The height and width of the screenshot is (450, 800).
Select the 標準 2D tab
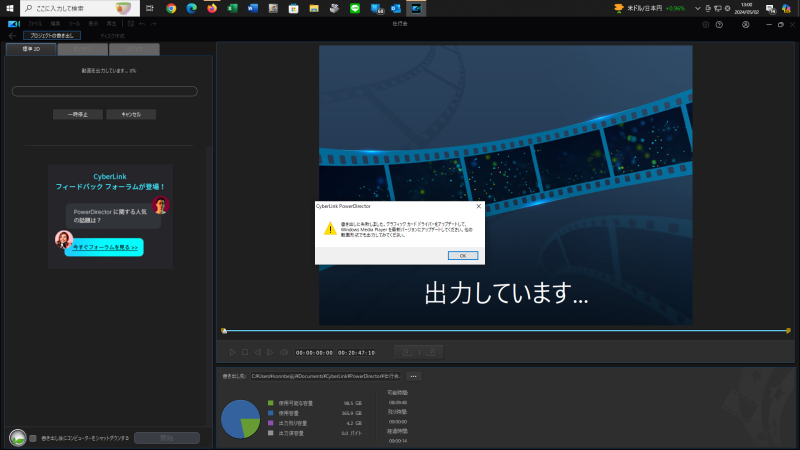click(x=31, y=49)
